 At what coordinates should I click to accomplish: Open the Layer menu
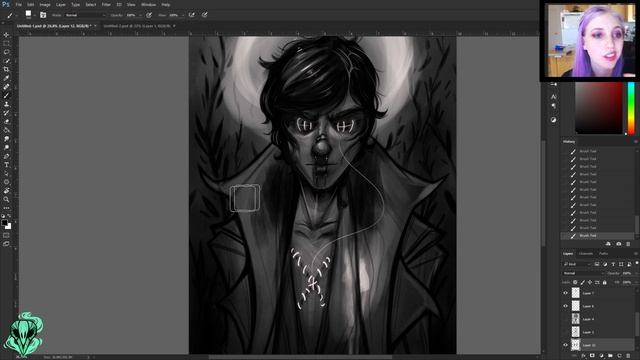click(x=61, y=4)
